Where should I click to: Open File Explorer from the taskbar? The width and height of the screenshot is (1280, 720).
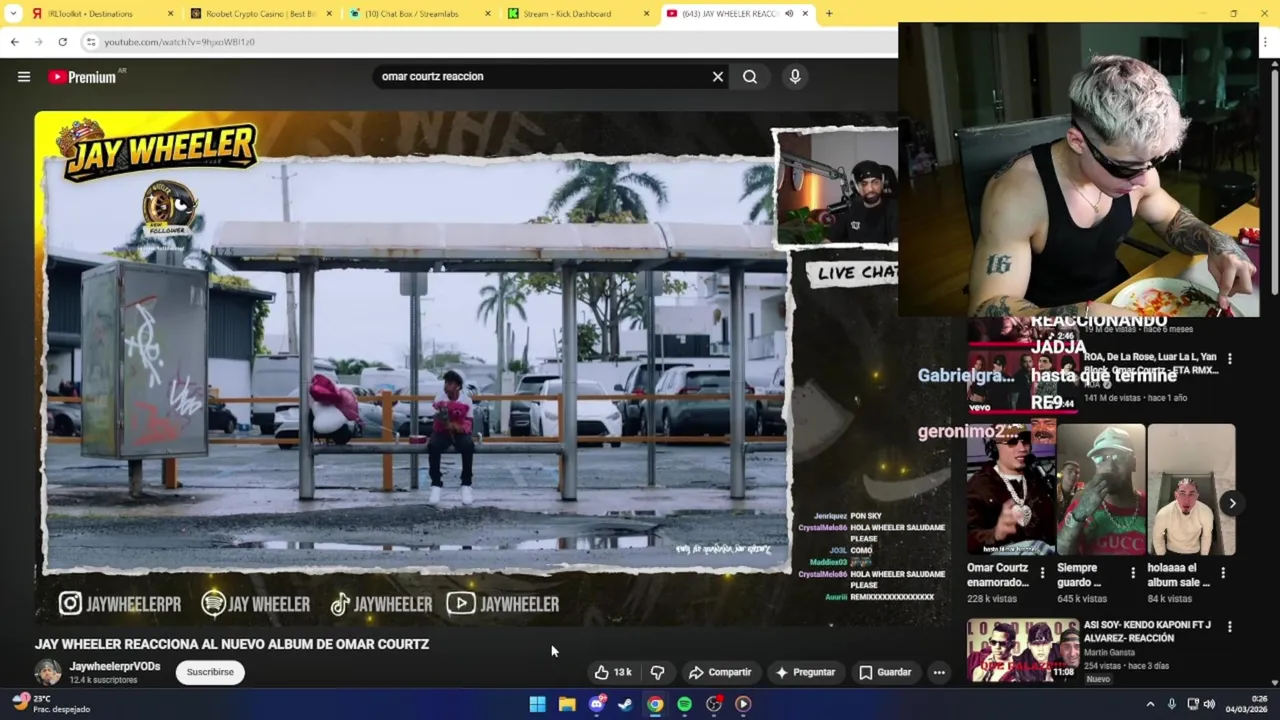(567, 704)
